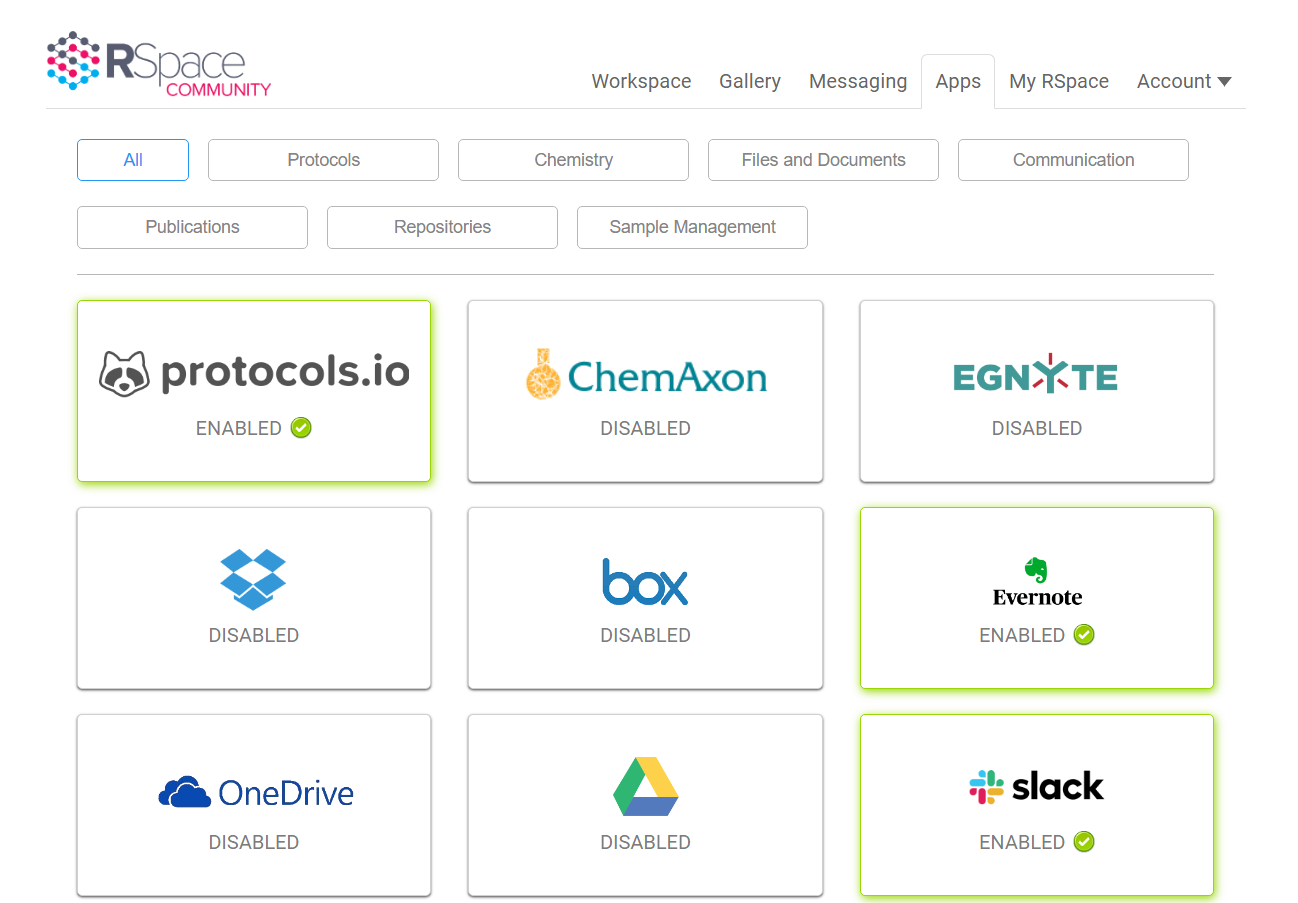Screen dimensions: 1298x903
Task: Show Repositories apps
Action: point(442,227)
